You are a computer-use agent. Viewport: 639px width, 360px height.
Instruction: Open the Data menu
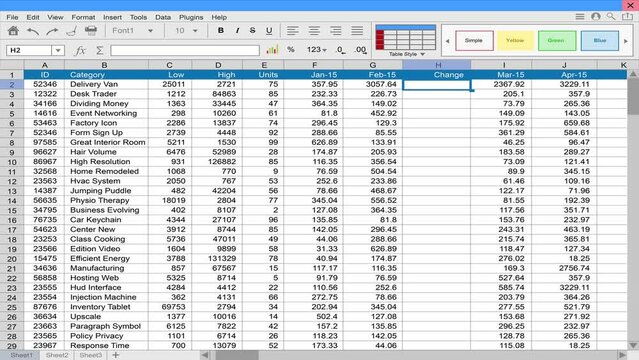click(163, 17)
